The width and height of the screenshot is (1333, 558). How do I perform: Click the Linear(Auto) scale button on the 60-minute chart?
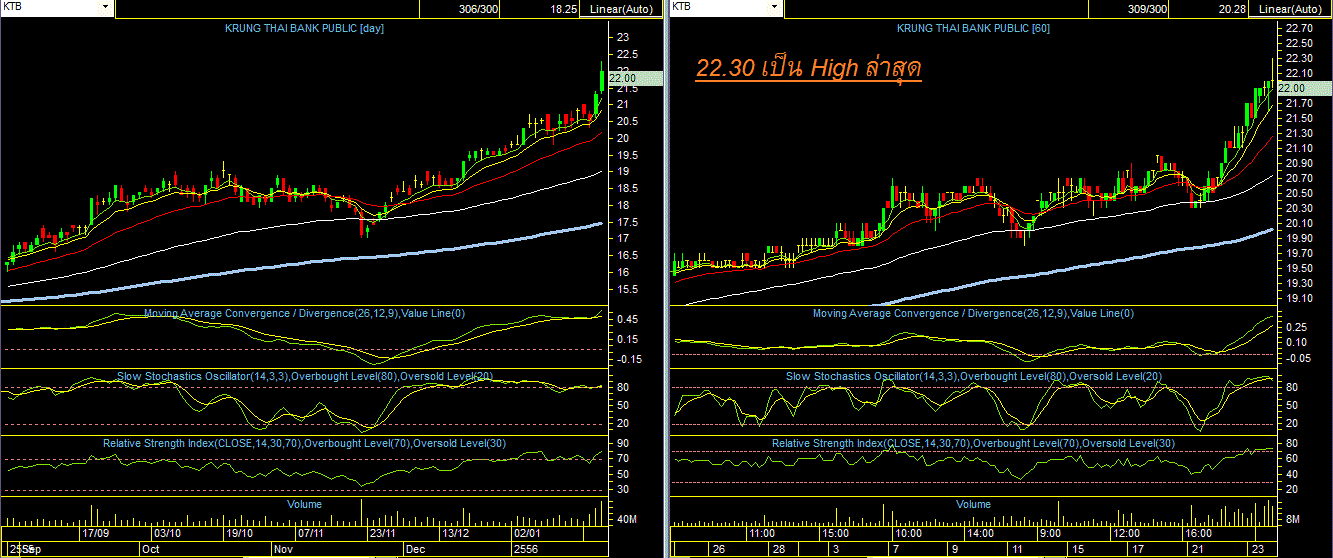pos(1291,8)
